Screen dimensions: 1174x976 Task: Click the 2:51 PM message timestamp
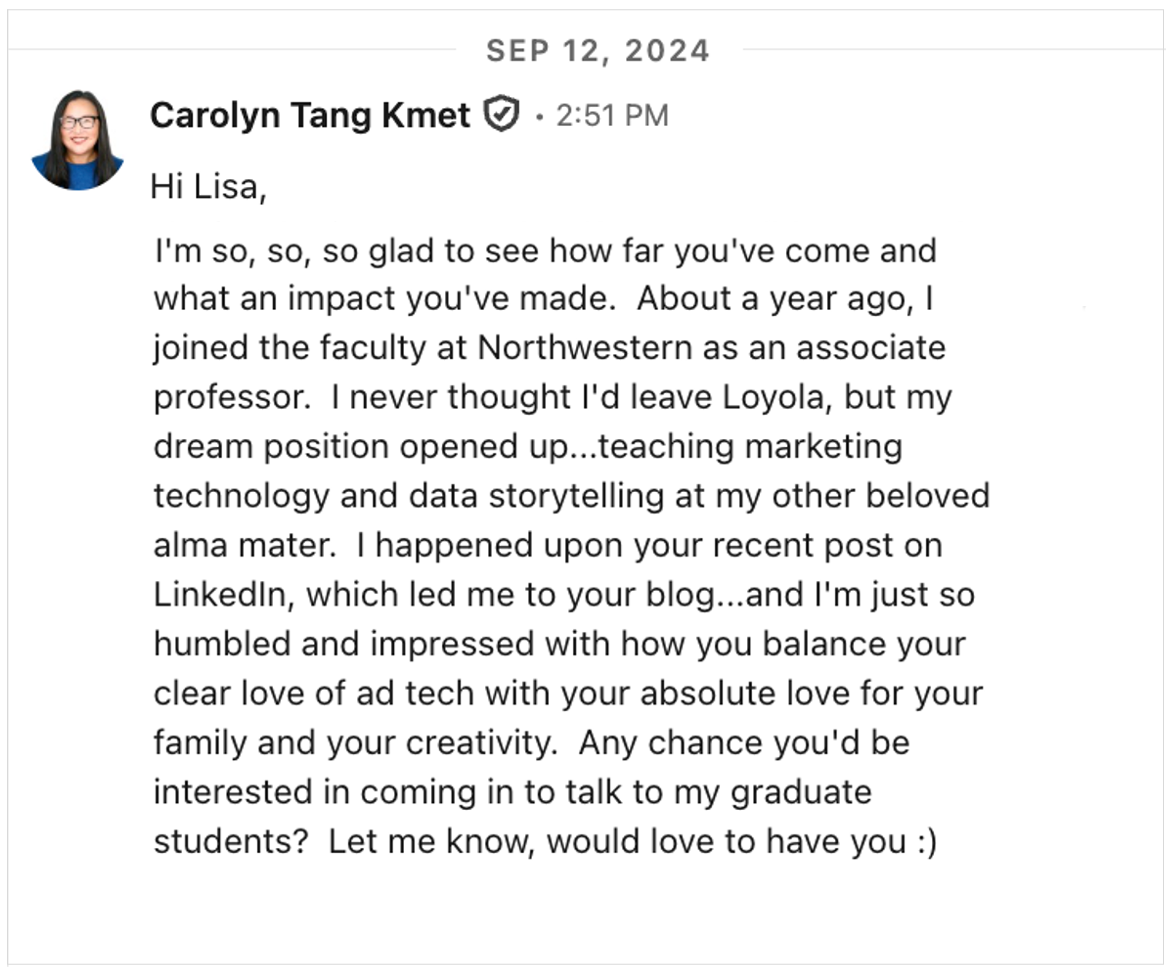pyautogui.click(x=612, y=116)
